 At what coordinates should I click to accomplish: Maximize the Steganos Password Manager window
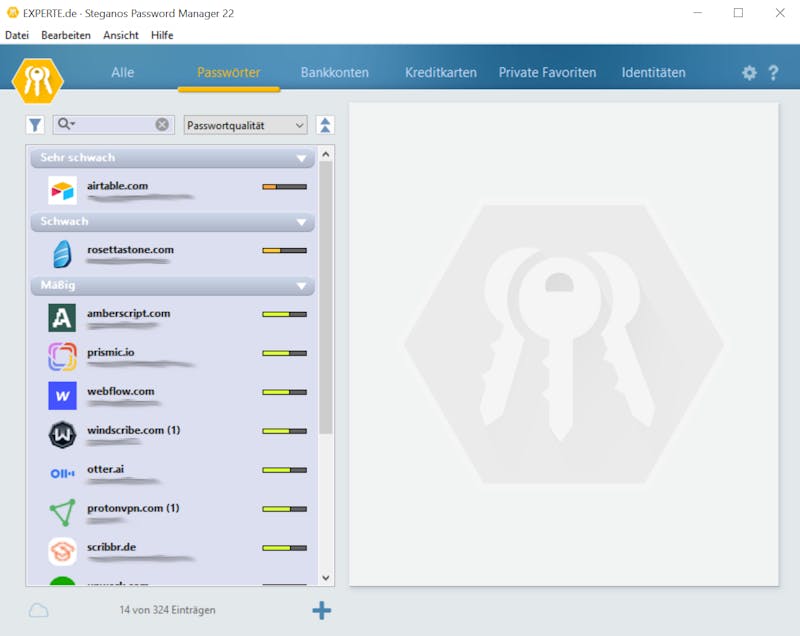pyautogui.click(x=738, y=13)
